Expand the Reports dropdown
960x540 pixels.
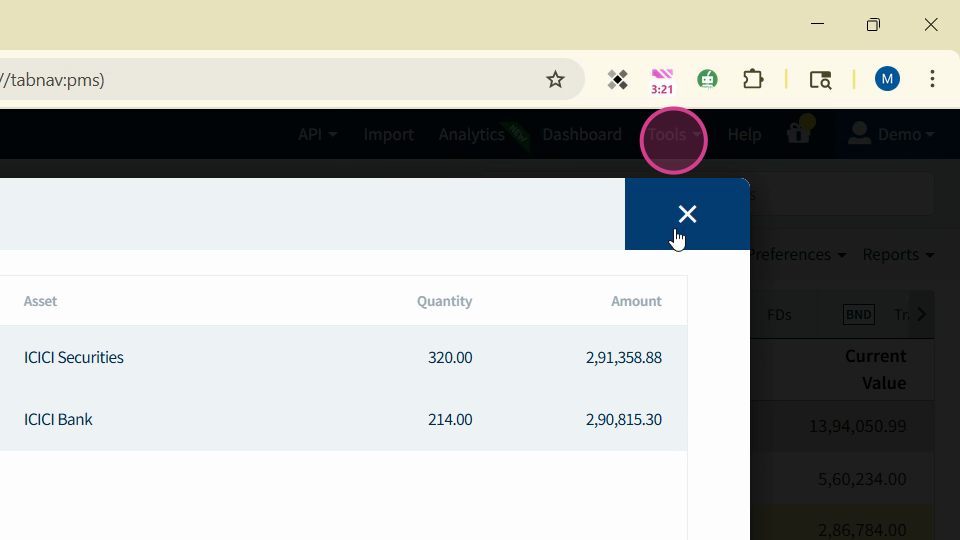click(x=898, y=254)
